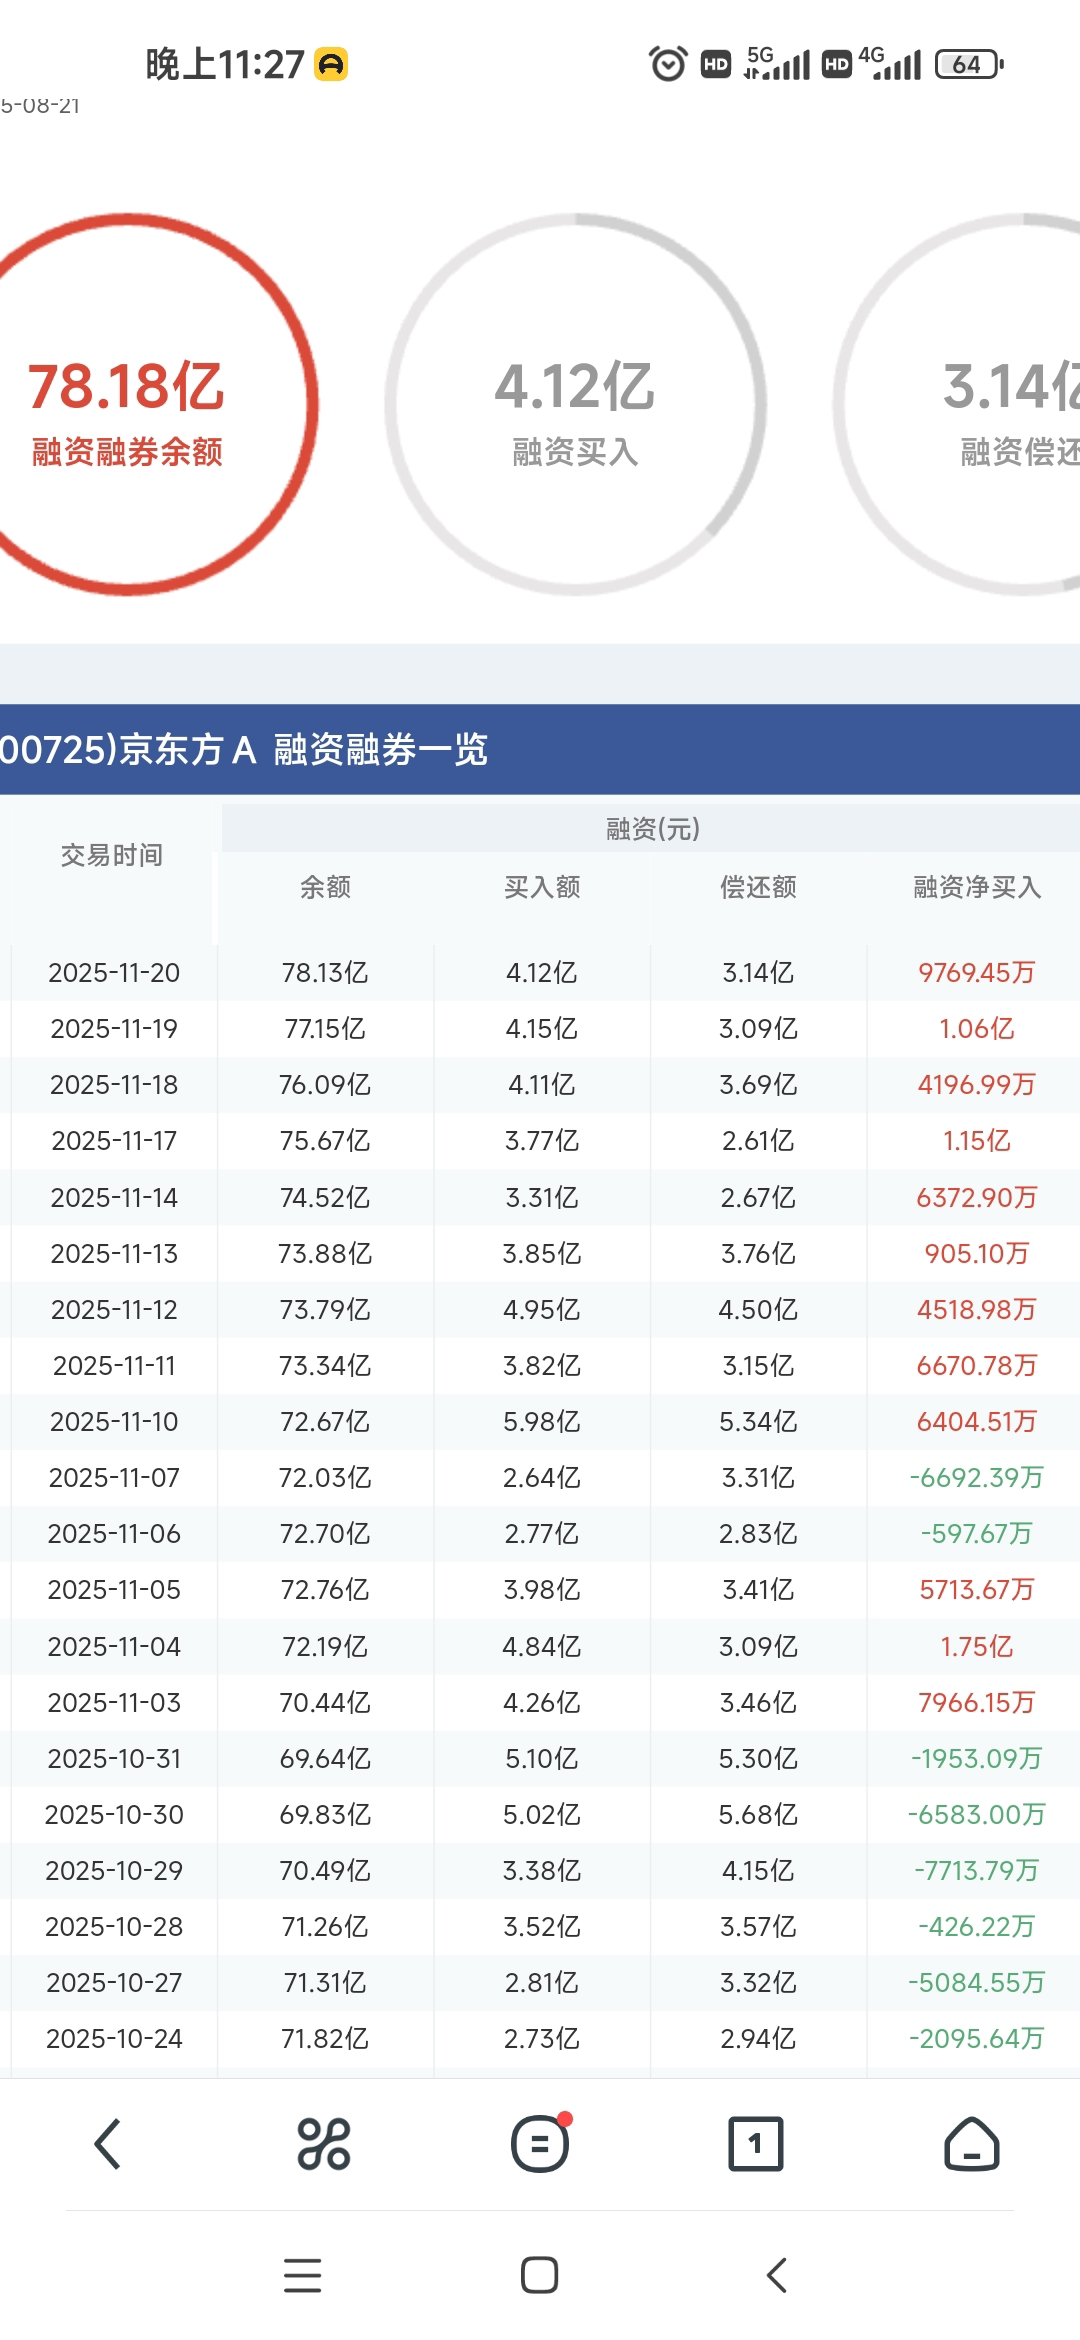Tap the 融资净买入 column header
The height and width of the screenshot is (2340, 1080).
pyautogui.click(x=977, y=887)
